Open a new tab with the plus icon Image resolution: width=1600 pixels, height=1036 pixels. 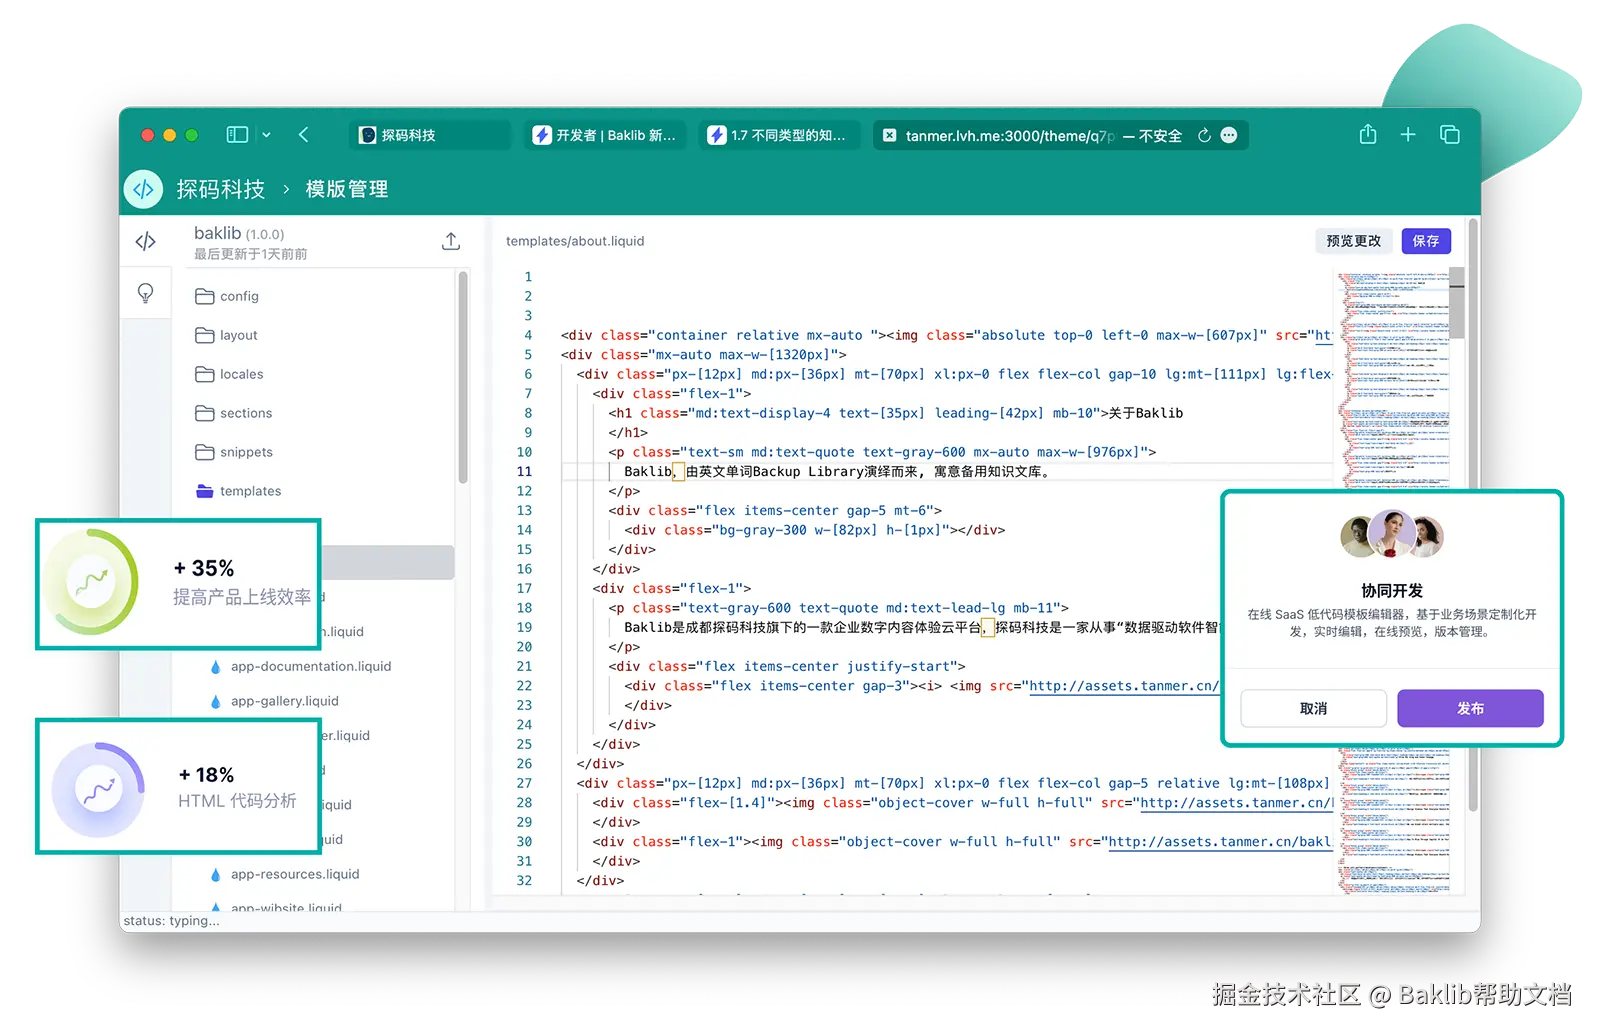1408,134
